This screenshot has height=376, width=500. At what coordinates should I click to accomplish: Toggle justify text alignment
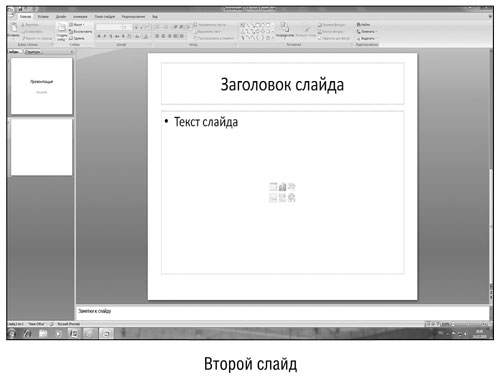point(175,36)
